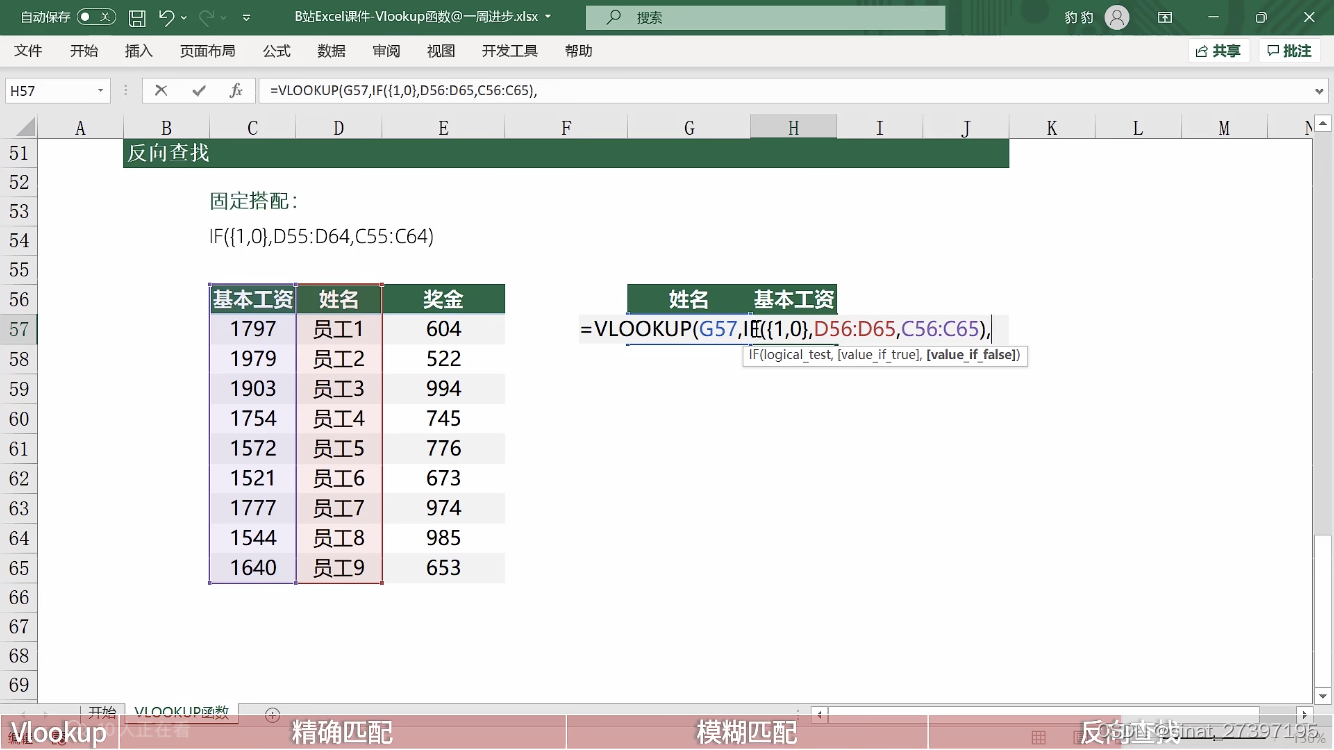1334x750 pixels.
Task: Select row 57 header
Action: click(x=19, y=329)
